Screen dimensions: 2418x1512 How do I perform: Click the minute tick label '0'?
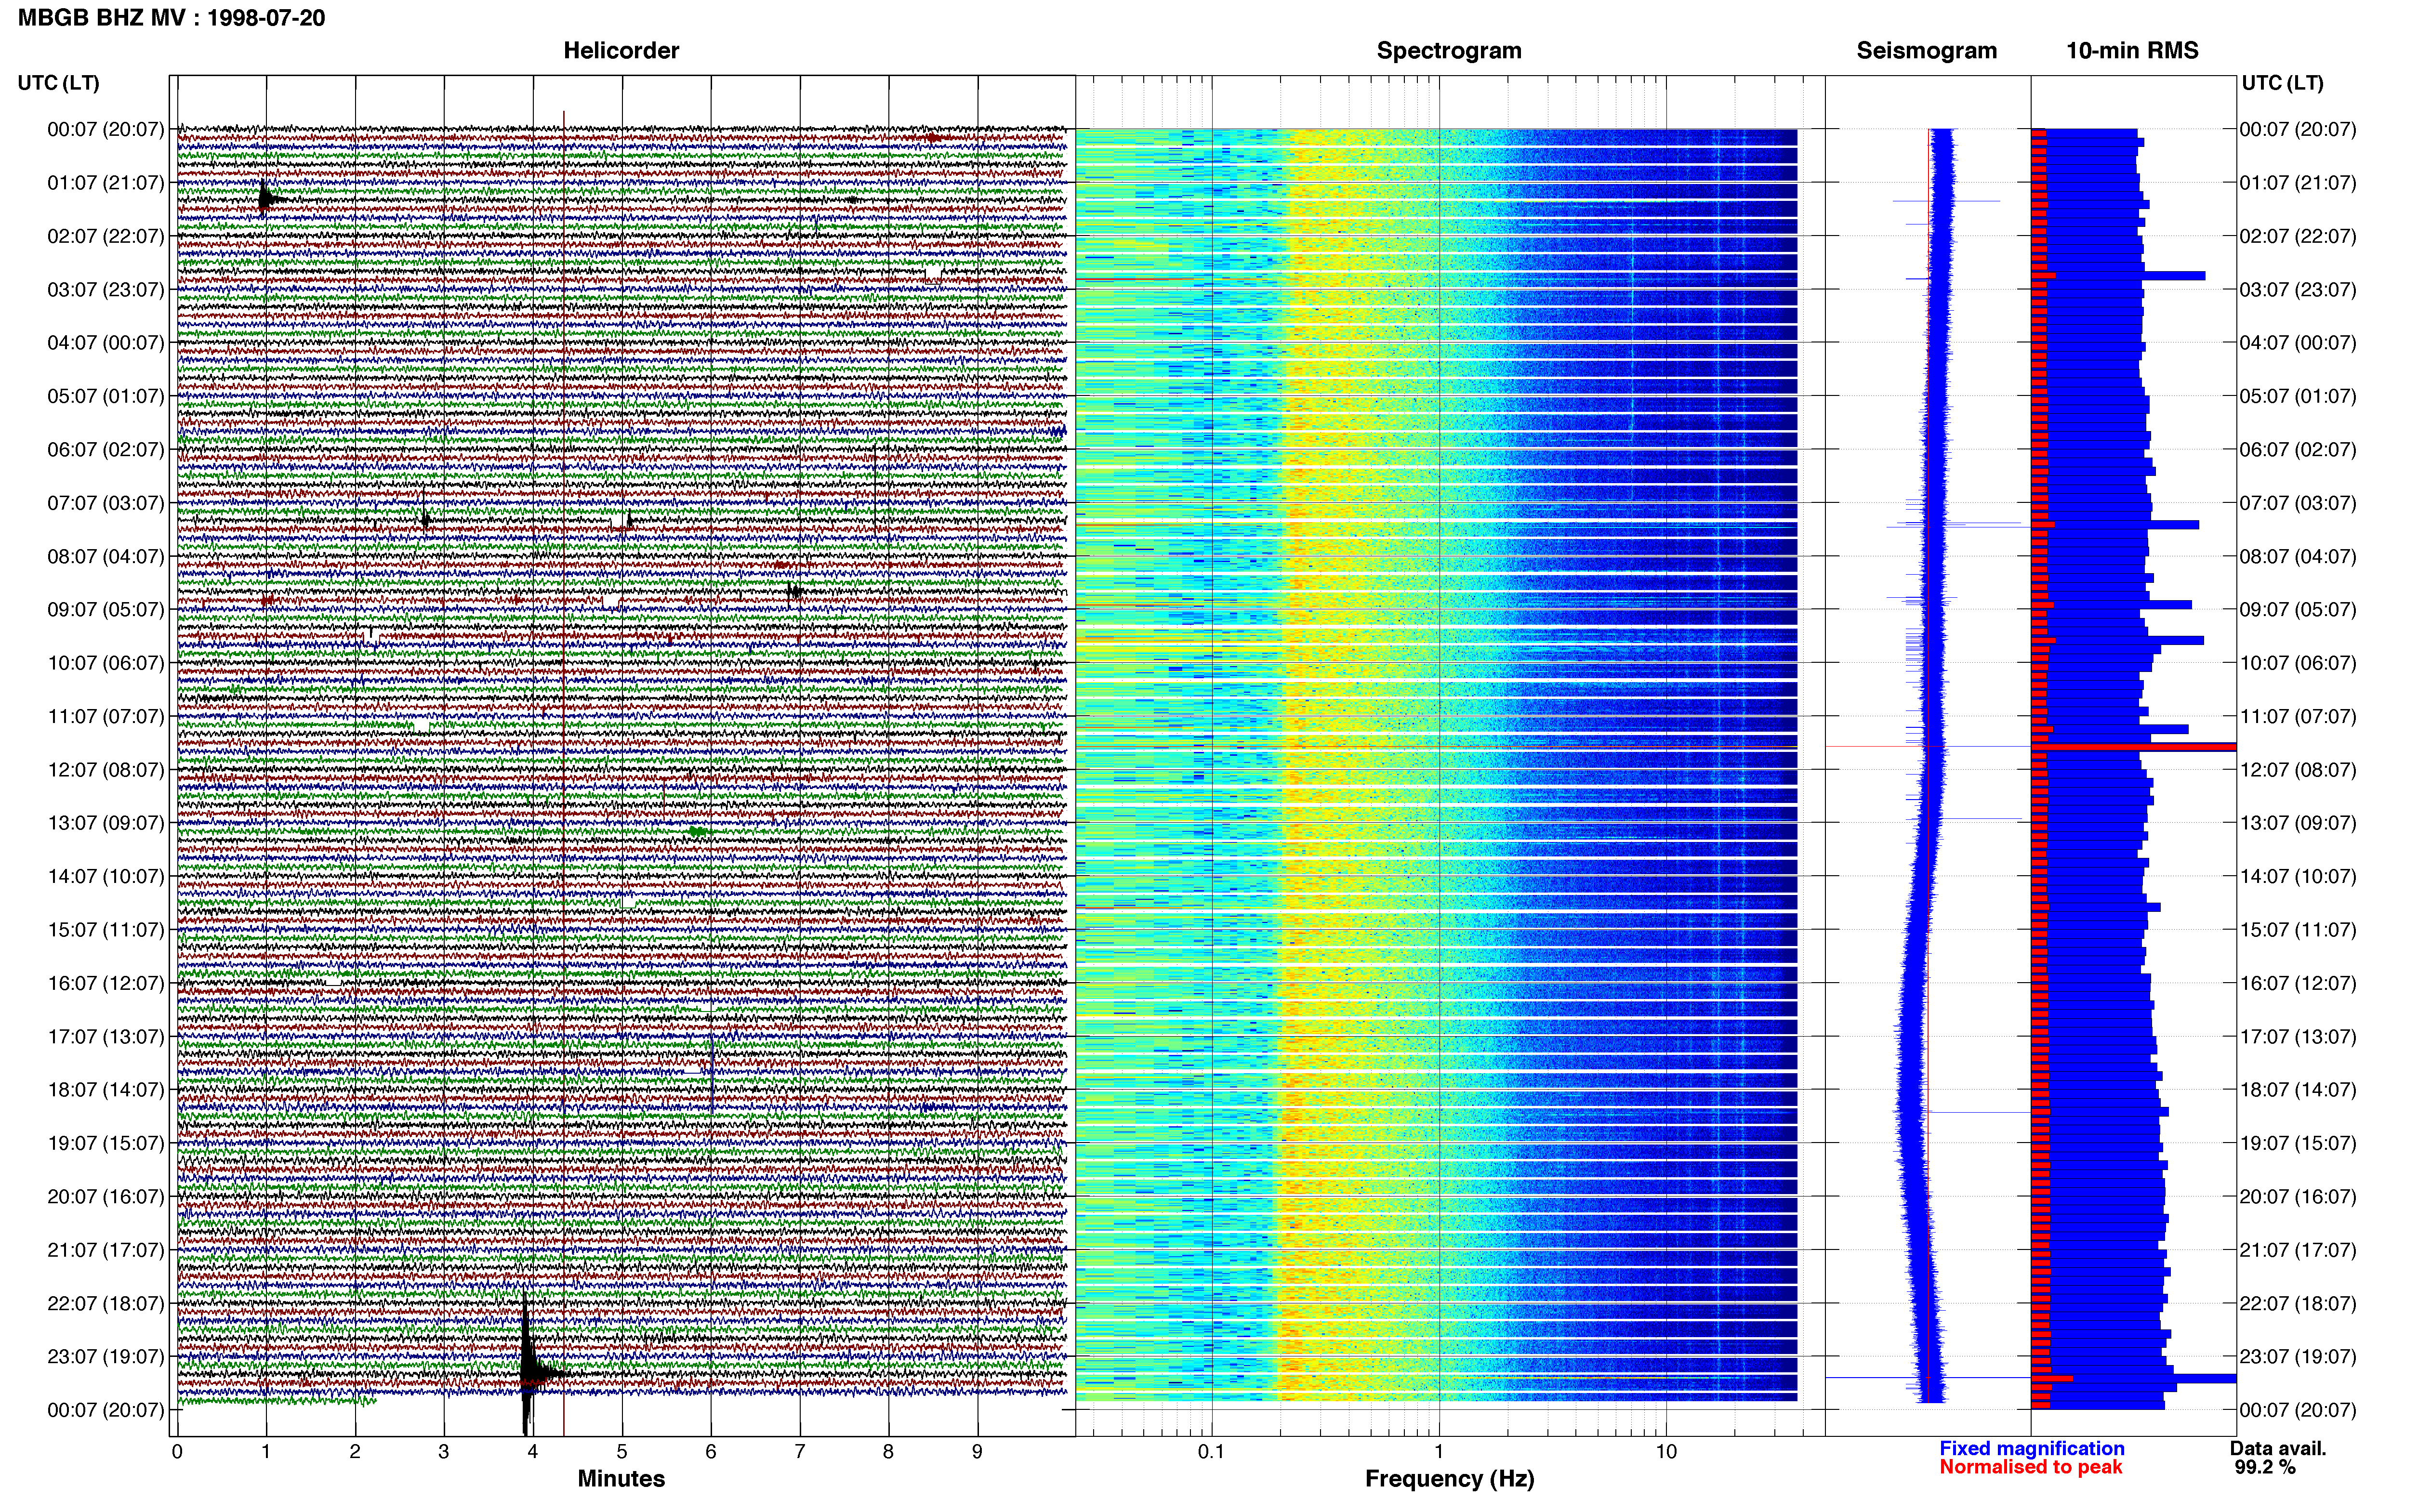pos(177,1452)
